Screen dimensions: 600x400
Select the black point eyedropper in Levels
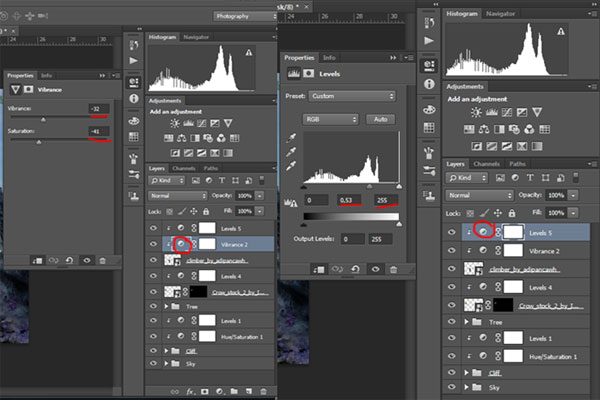tap(291, 138)
